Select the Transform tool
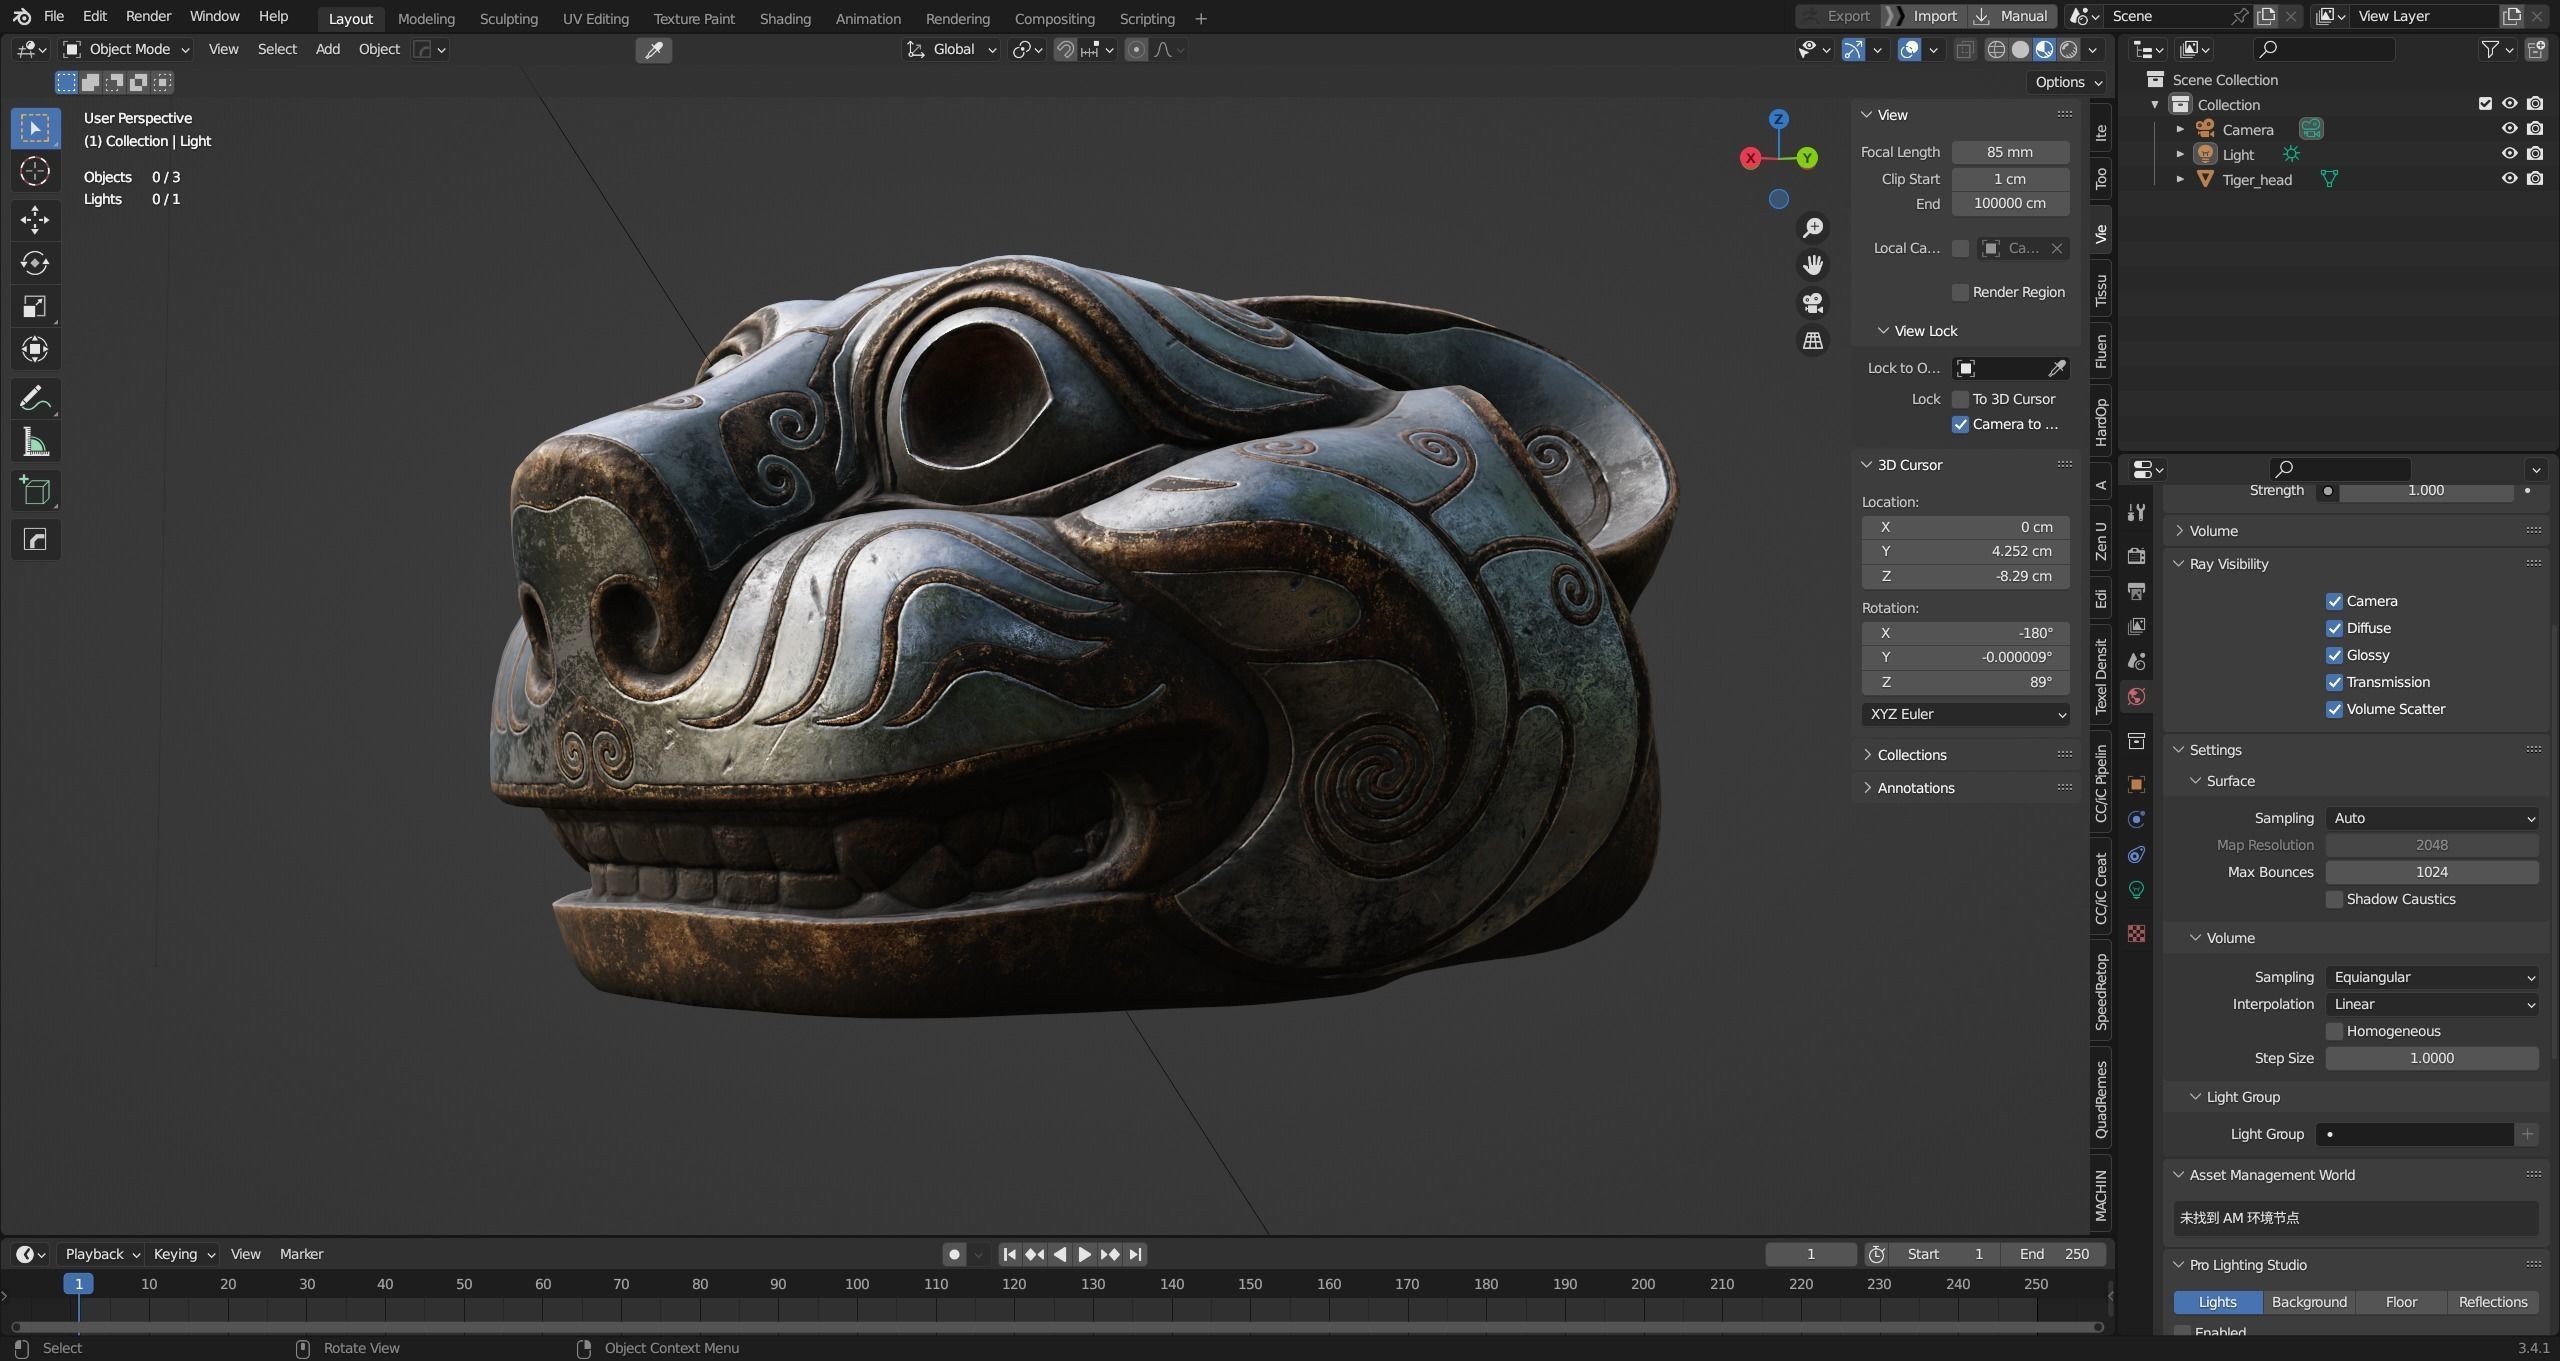 pos(35,349)
